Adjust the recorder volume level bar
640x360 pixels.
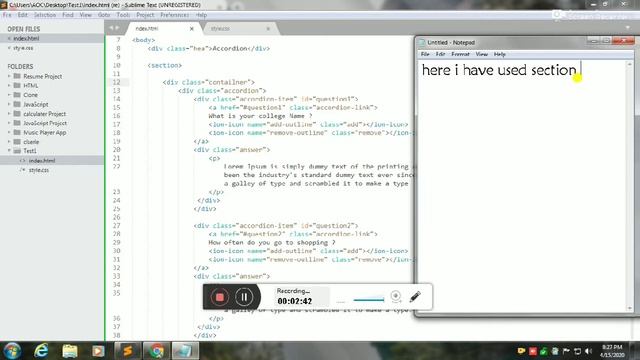coord(369,300)
